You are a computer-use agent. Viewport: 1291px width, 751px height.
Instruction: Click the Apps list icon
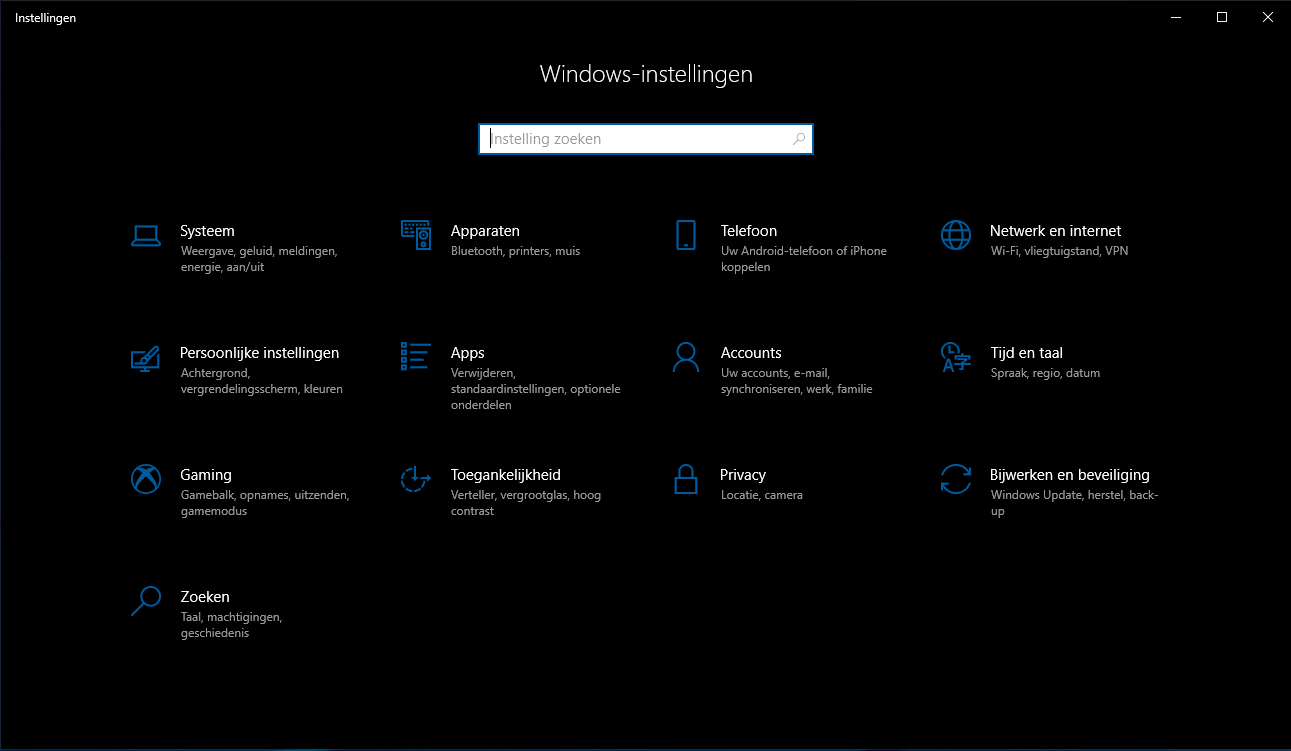416,357
